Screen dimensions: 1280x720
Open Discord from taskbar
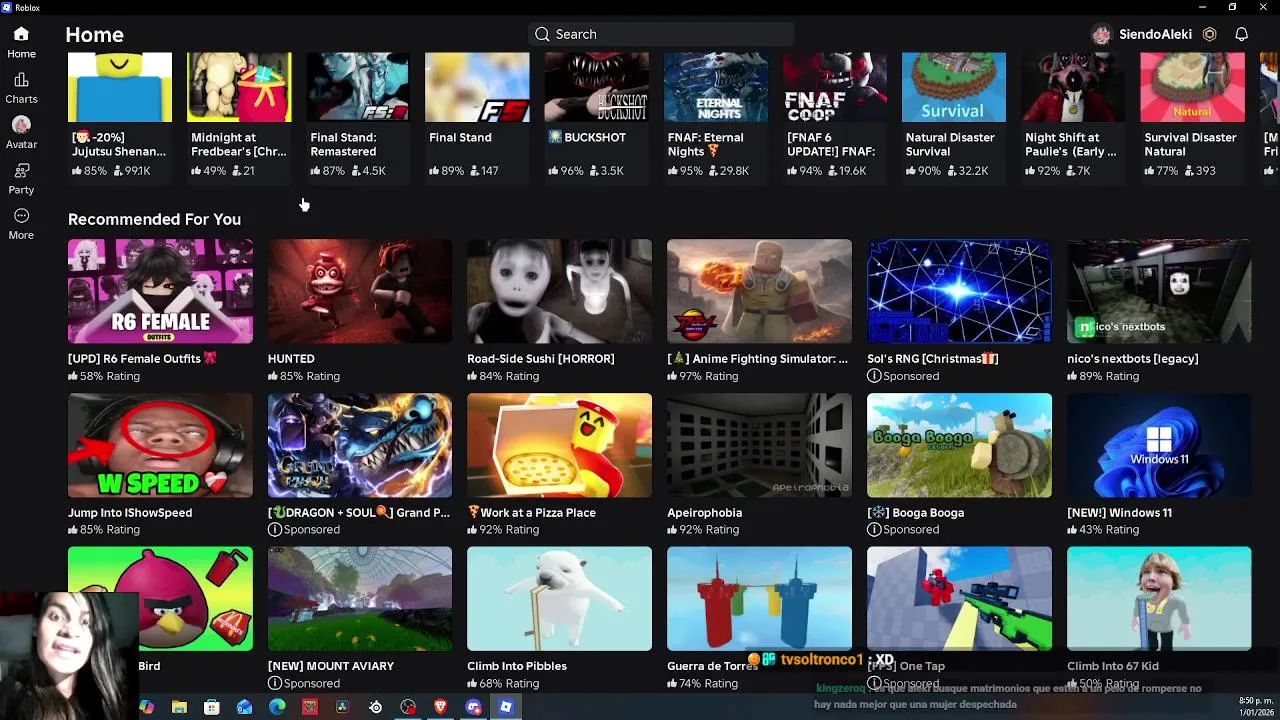pyautogui.click(x=473, y=707)
